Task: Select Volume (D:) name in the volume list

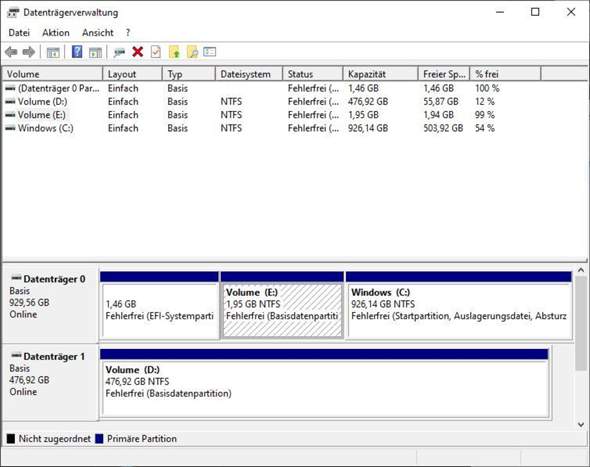Action: click(x=43, y=102)
